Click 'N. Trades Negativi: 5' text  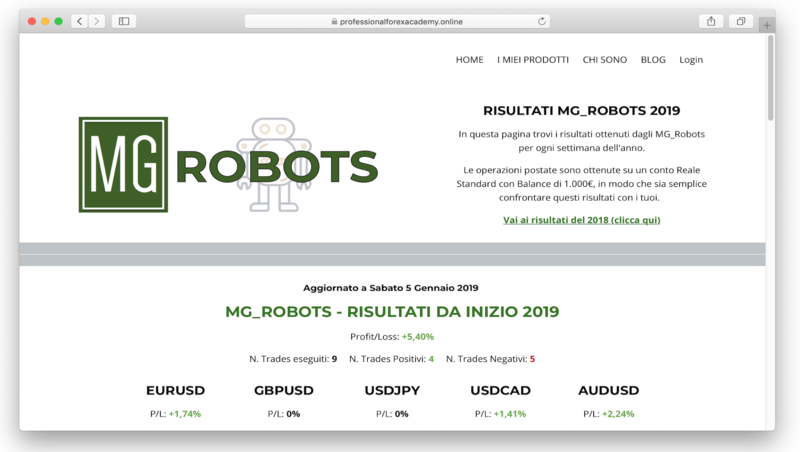[490, 359]
